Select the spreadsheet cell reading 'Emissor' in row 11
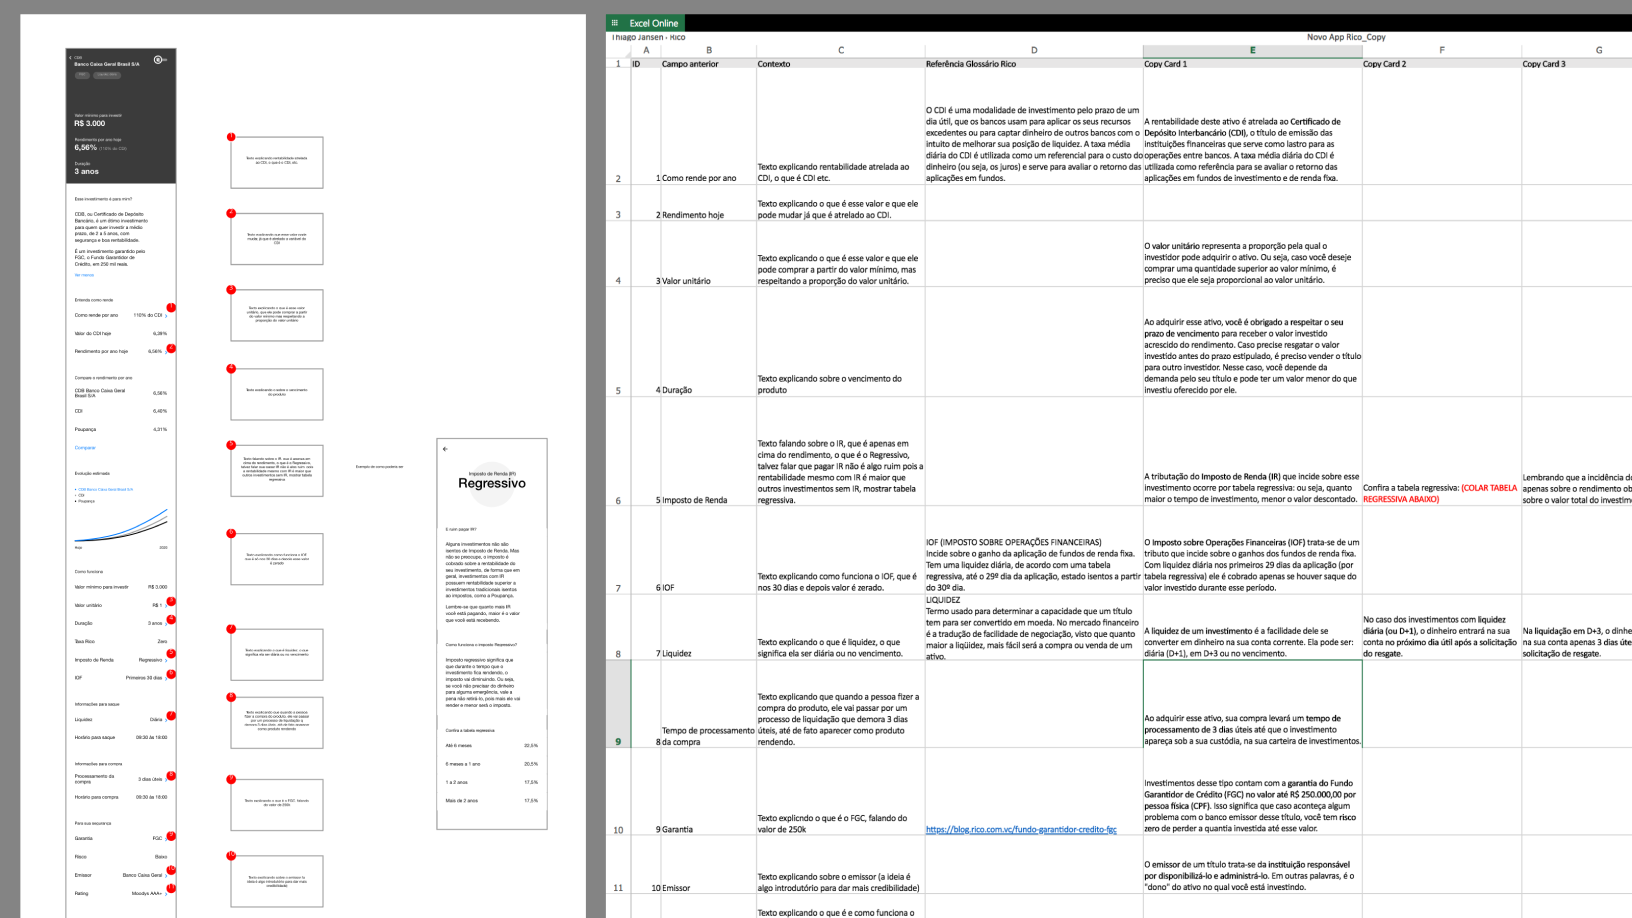Image resolution: width=1632 pixels, height=918 pixels. click(709, 864)
